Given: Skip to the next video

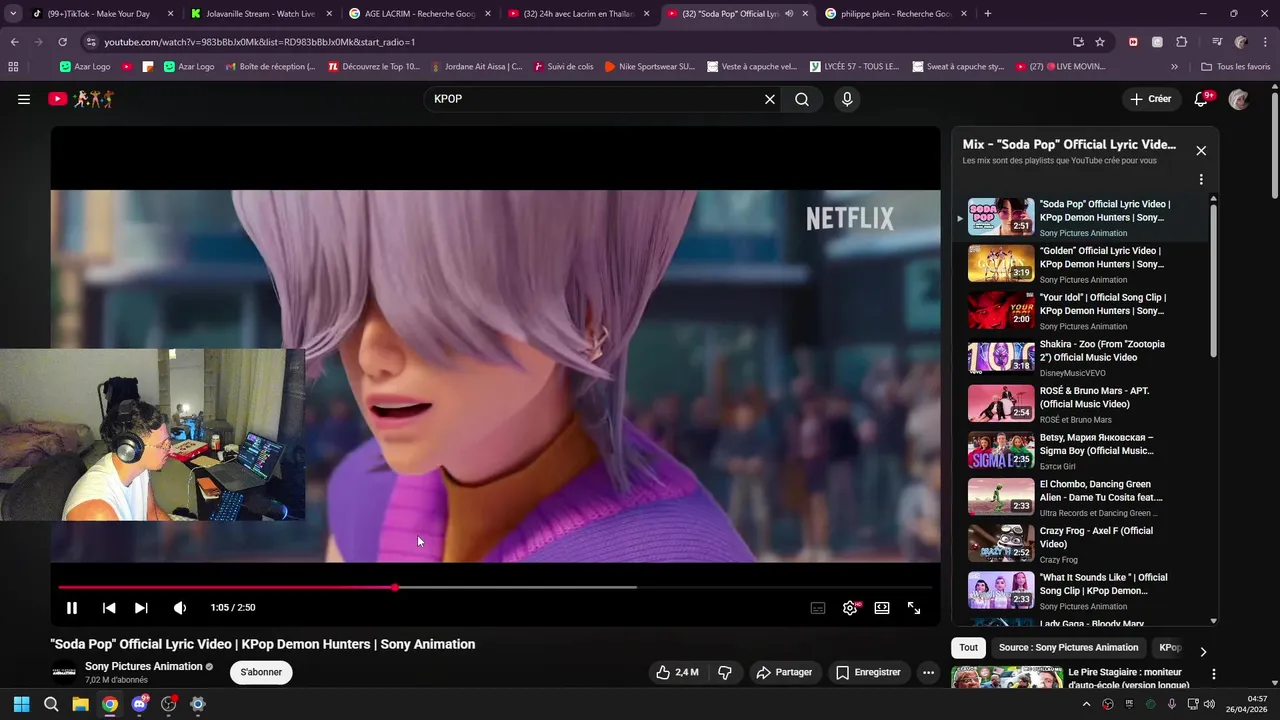Looking at the screenshot, I should tap(141, 608).
